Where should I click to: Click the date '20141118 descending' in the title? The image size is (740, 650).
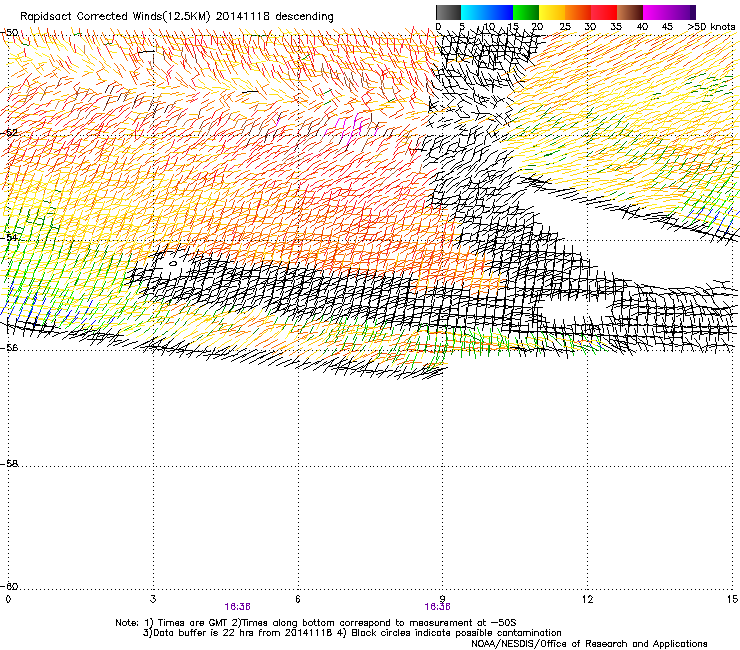coord(275,17)
